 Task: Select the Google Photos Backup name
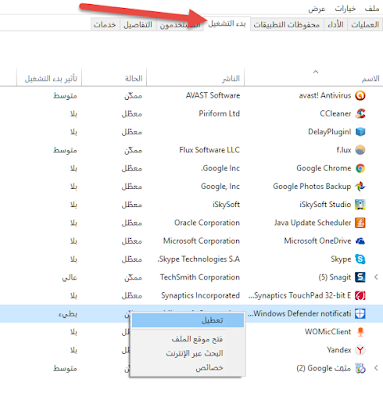312,186
